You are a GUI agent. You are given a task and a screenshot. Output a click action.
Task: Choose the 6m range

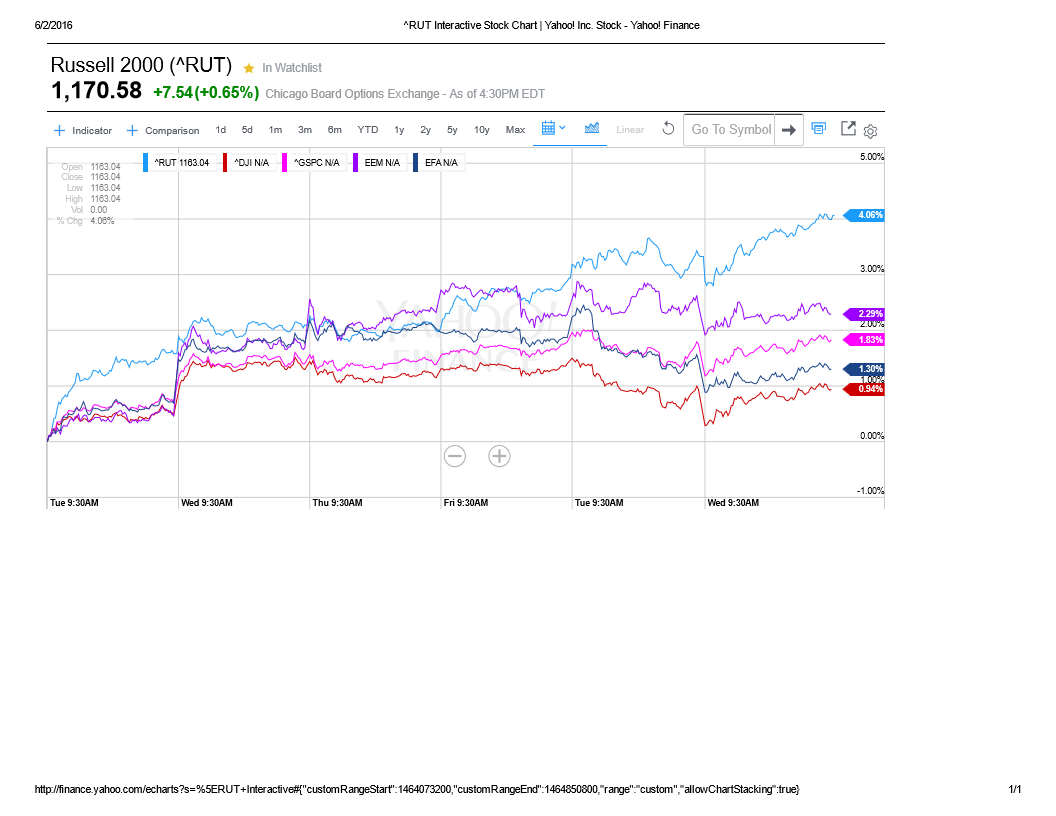pos(334,130)
